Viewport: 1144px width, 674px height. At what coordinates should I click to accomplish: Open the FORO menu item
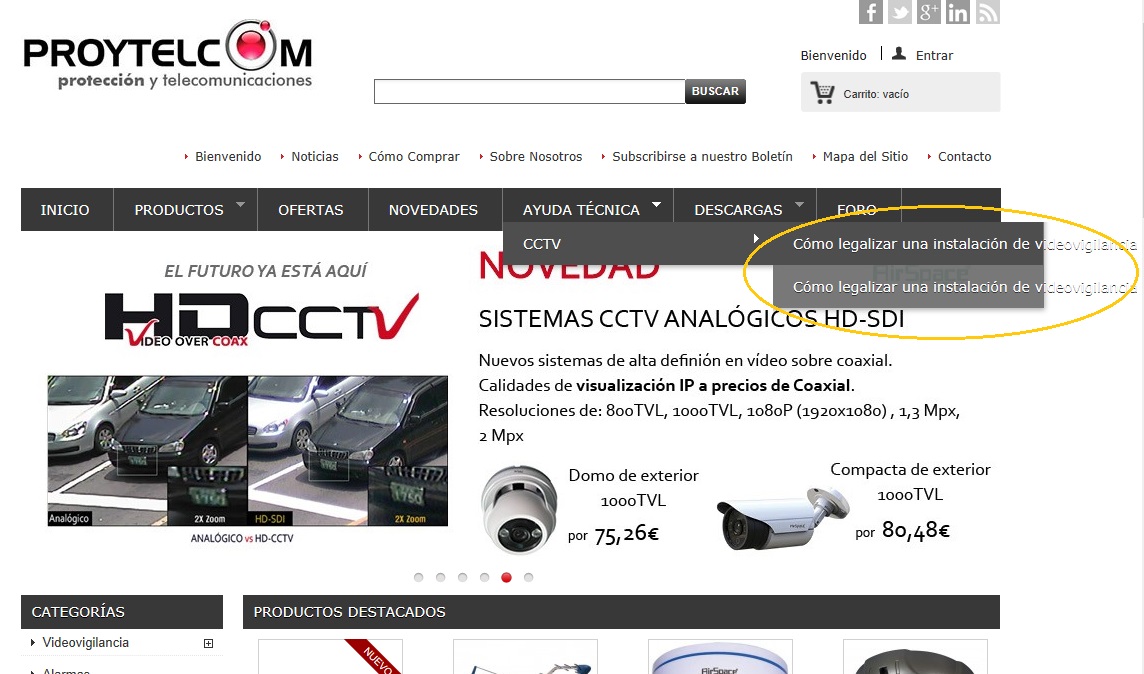coord(857,210)
